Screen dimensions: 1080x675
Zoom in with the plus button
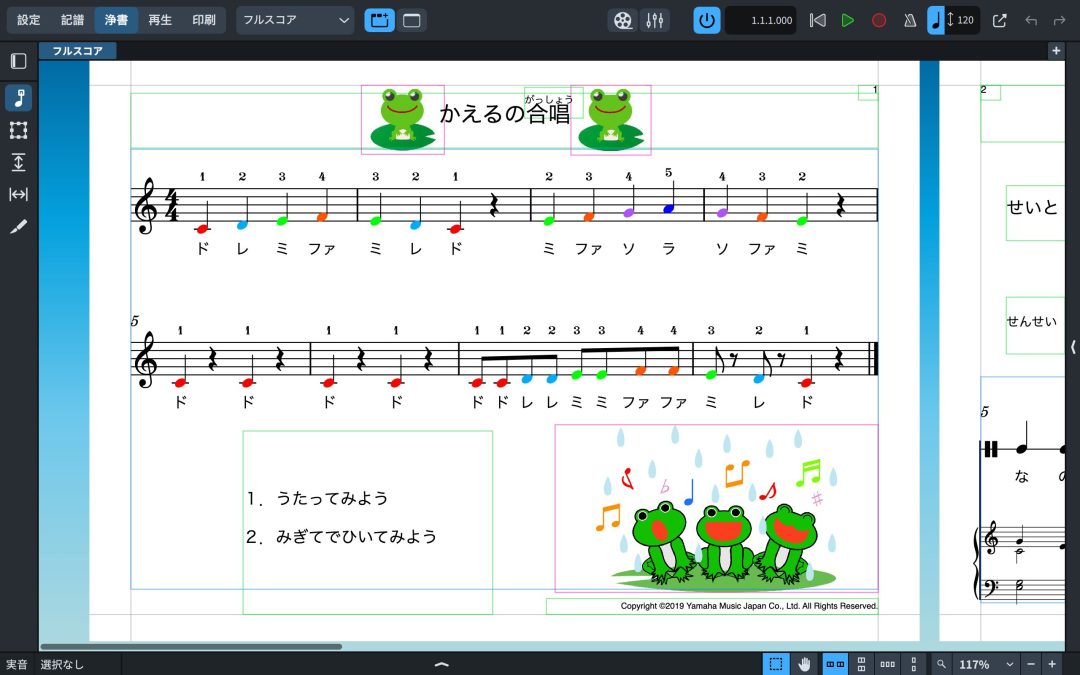pos(1052,664)
